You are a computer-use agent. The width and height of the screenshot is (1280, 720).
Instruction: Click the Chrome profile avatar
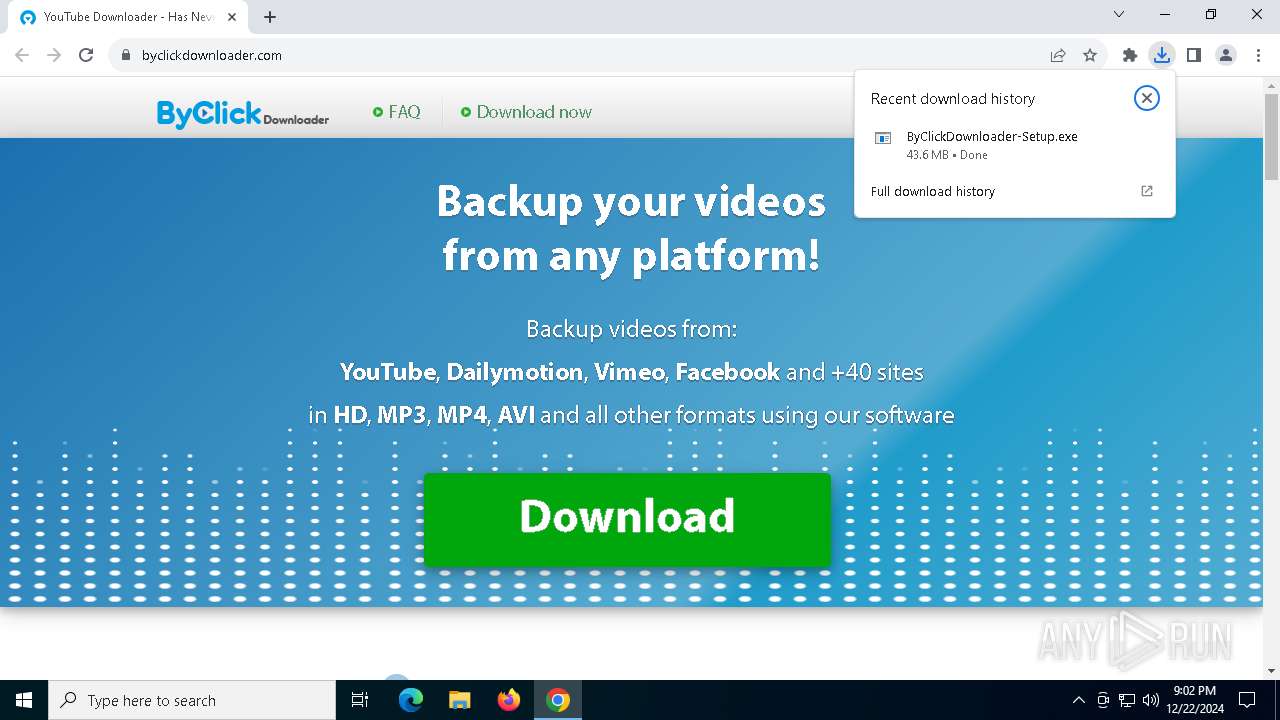(x=1226, y=55)
